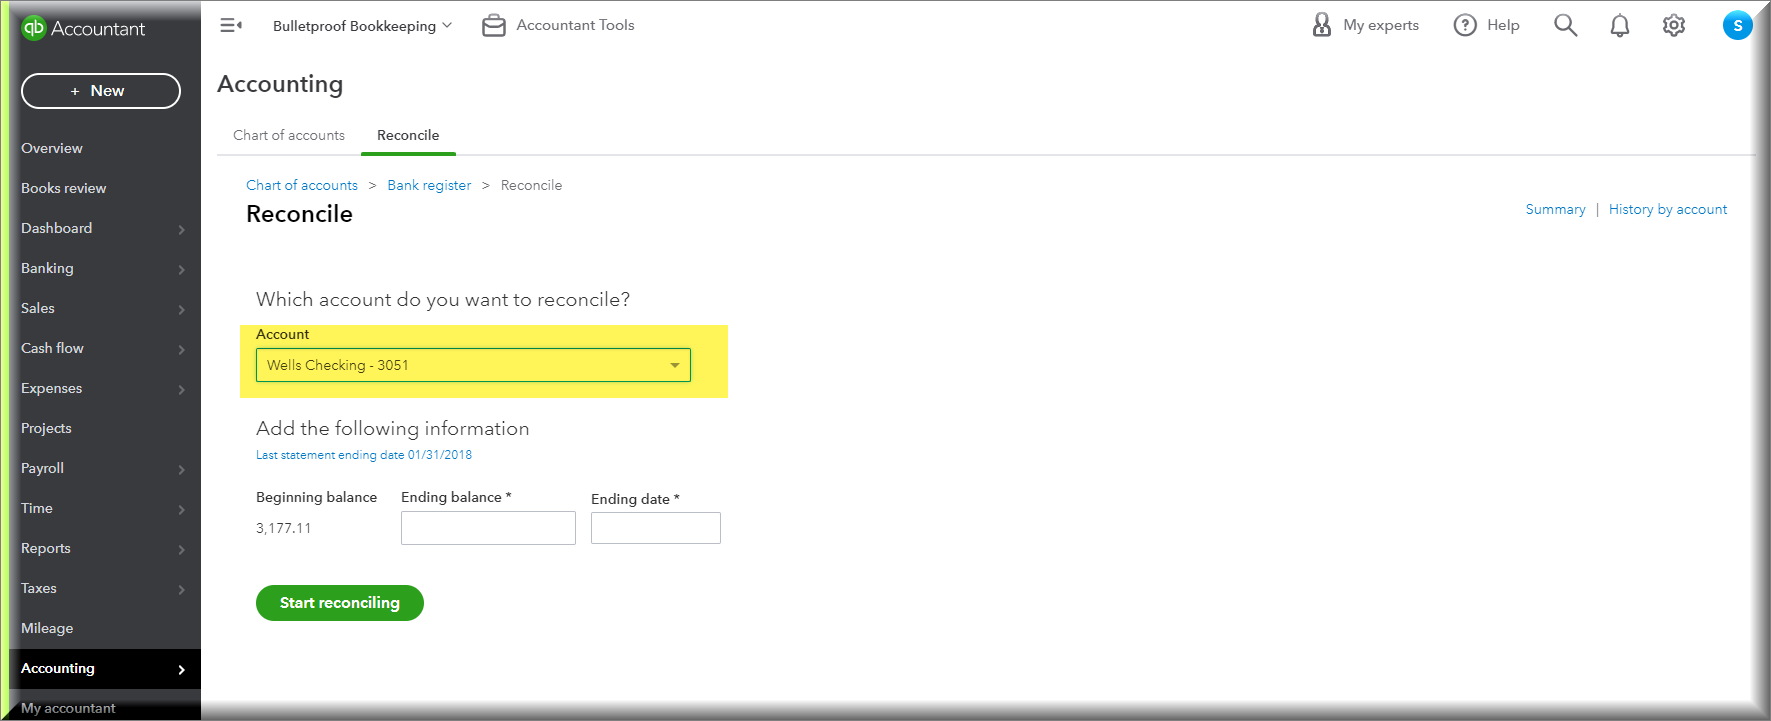Open the Wells Checking account dropdown

[x=473, y=365]
